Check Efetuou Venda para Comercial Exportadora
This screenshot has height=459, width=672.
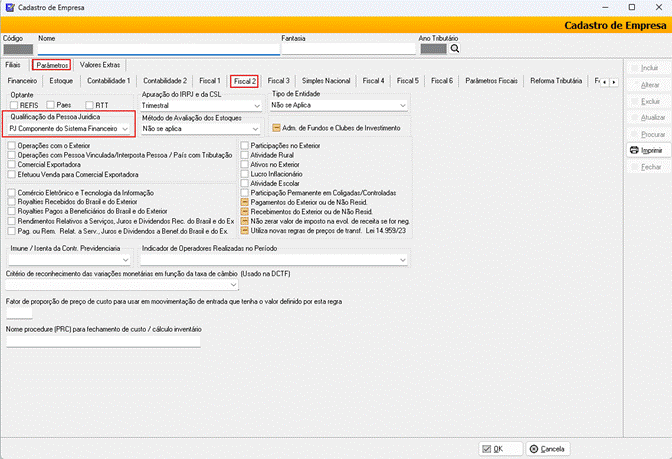pos(12,174)
